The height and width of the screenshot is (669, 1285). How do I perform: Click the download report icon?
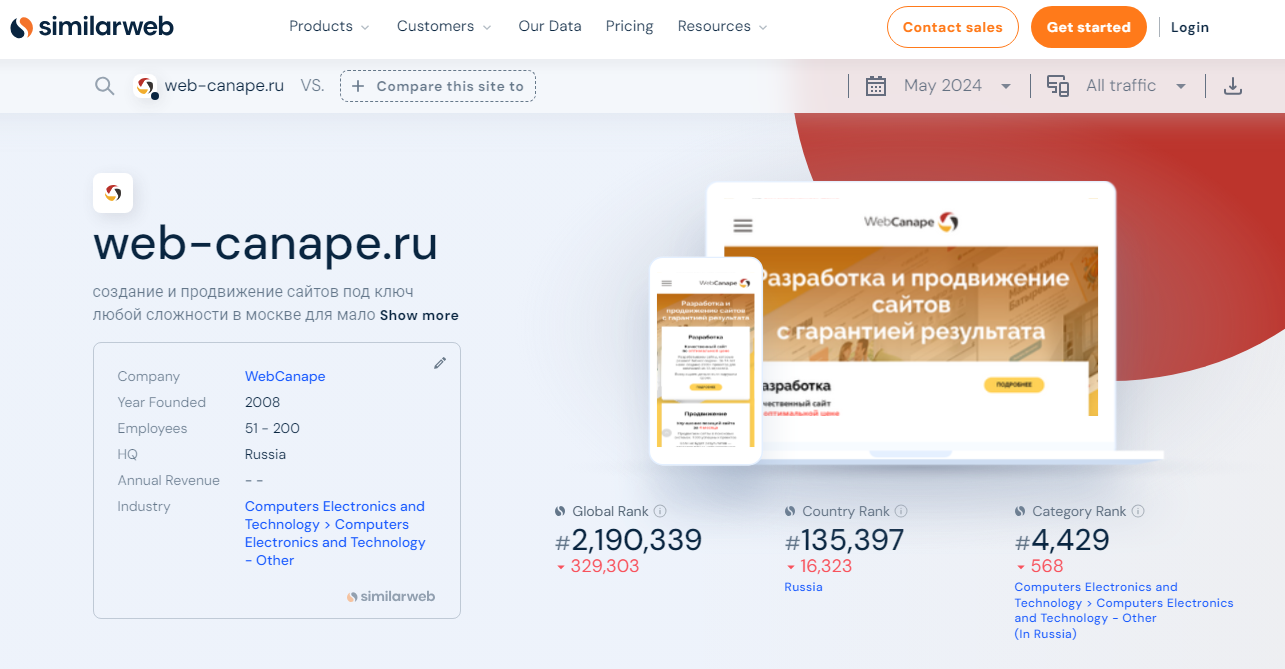coord(1233,86)
